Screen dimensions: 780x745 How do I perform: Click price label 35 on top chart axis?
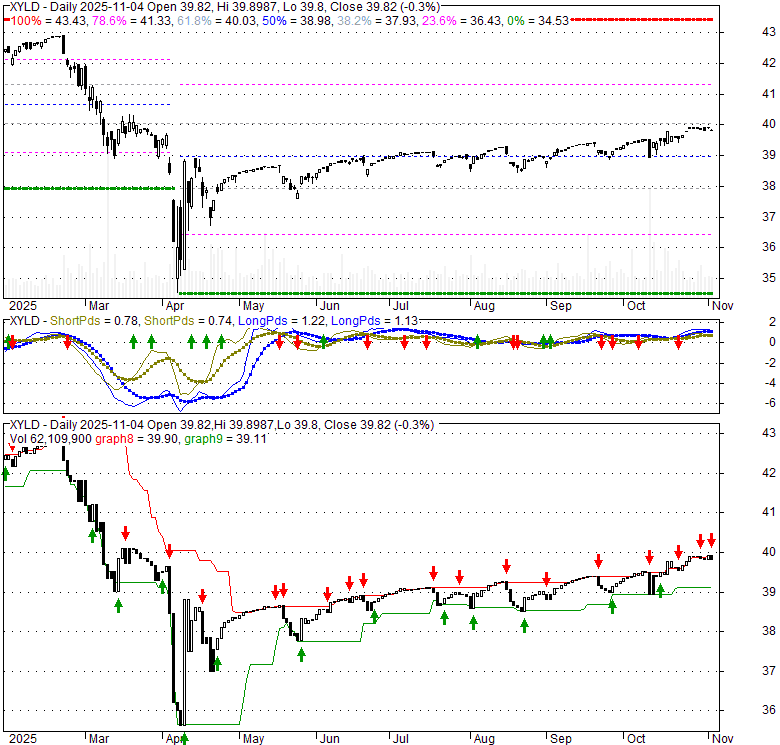point(769,278)
